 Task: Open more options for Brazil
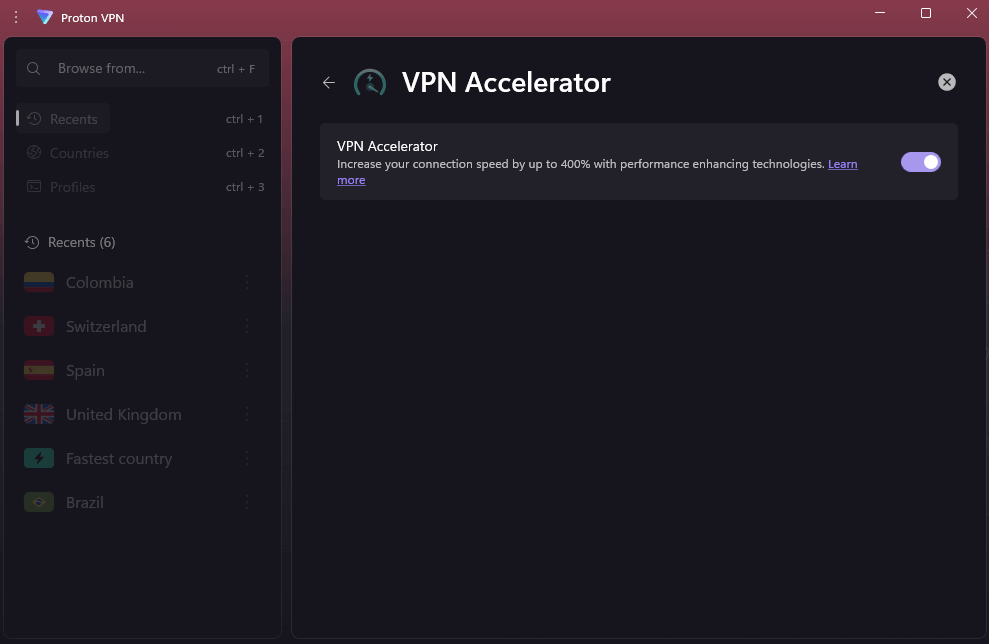tap(247, 503)
